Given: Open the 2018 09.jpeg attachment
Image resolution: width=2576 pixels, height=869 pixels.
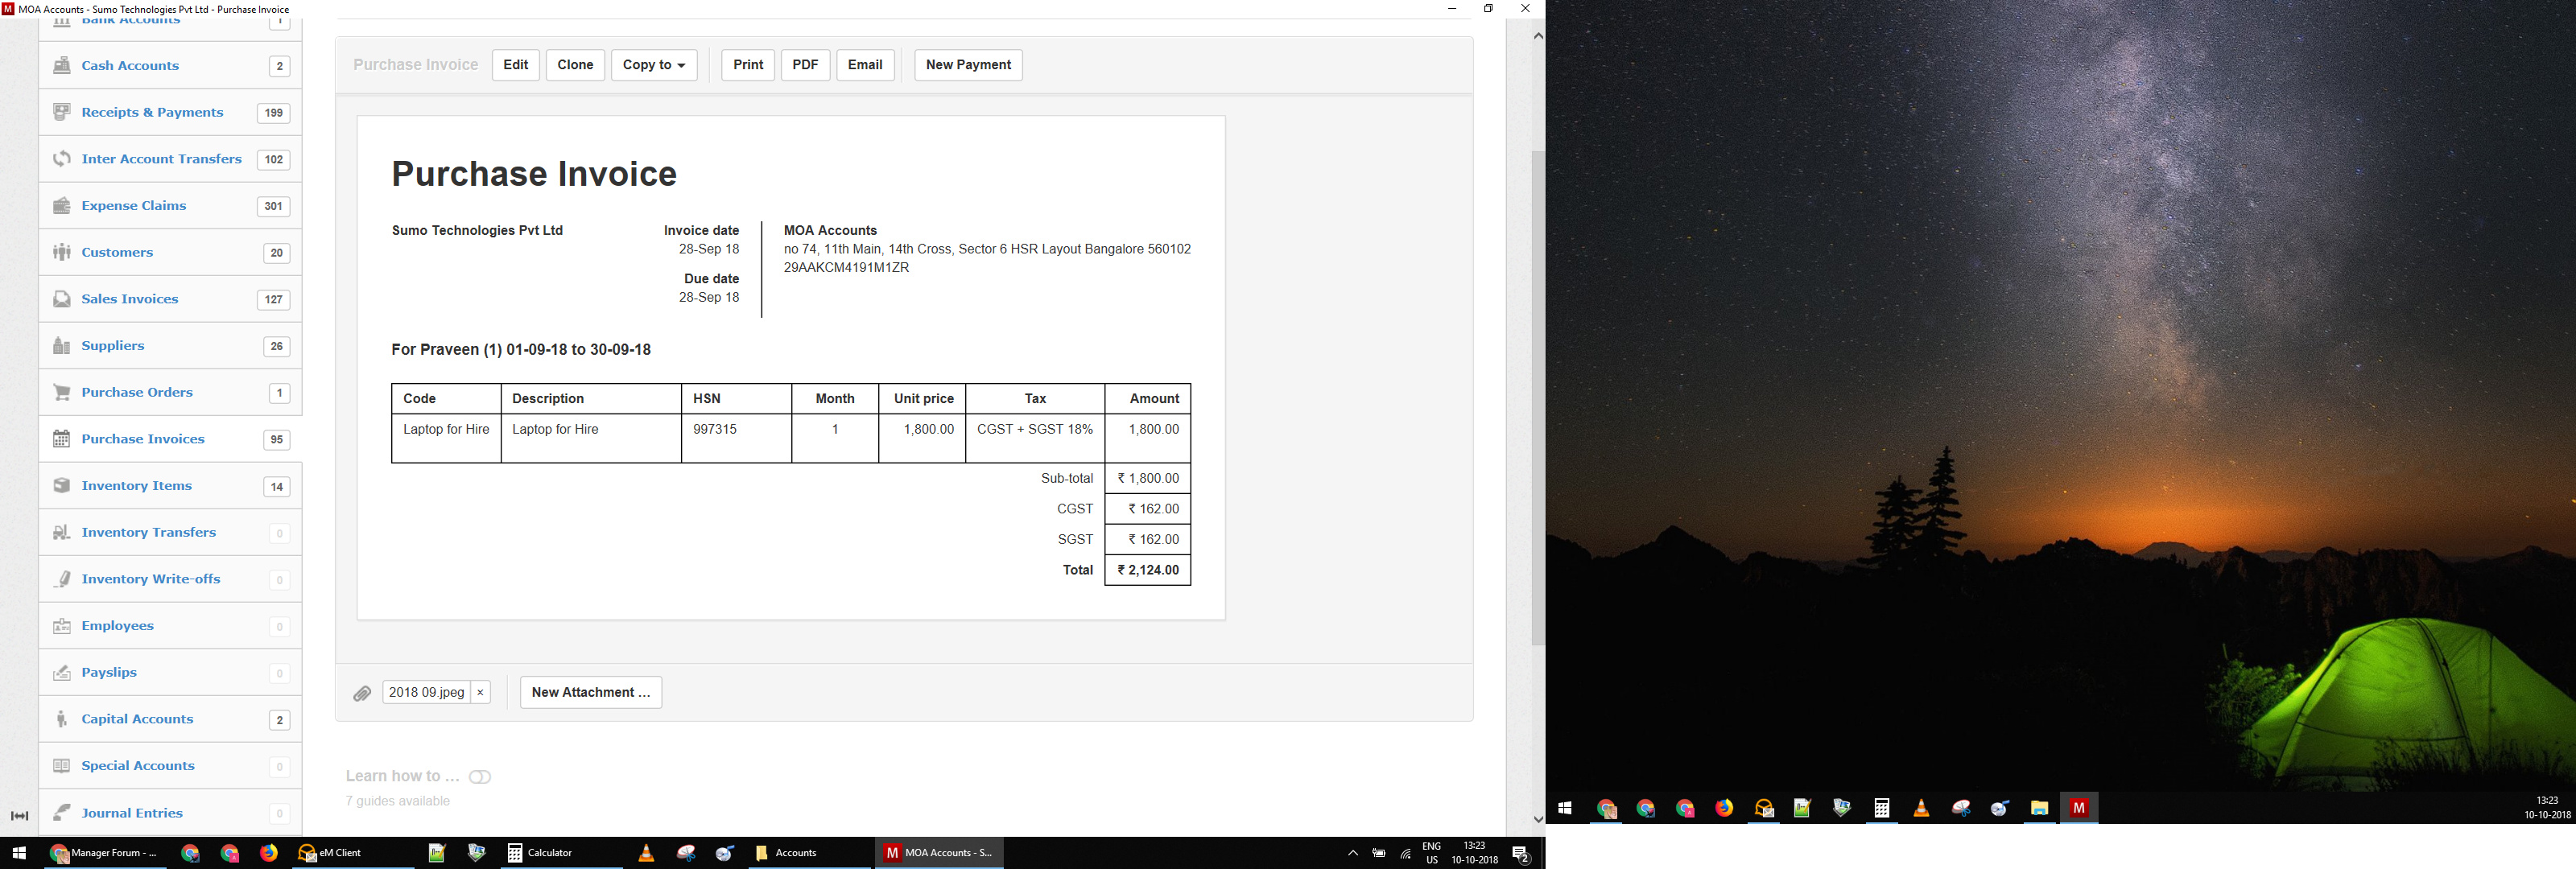Looking at the screenshot, I should 427,693.
